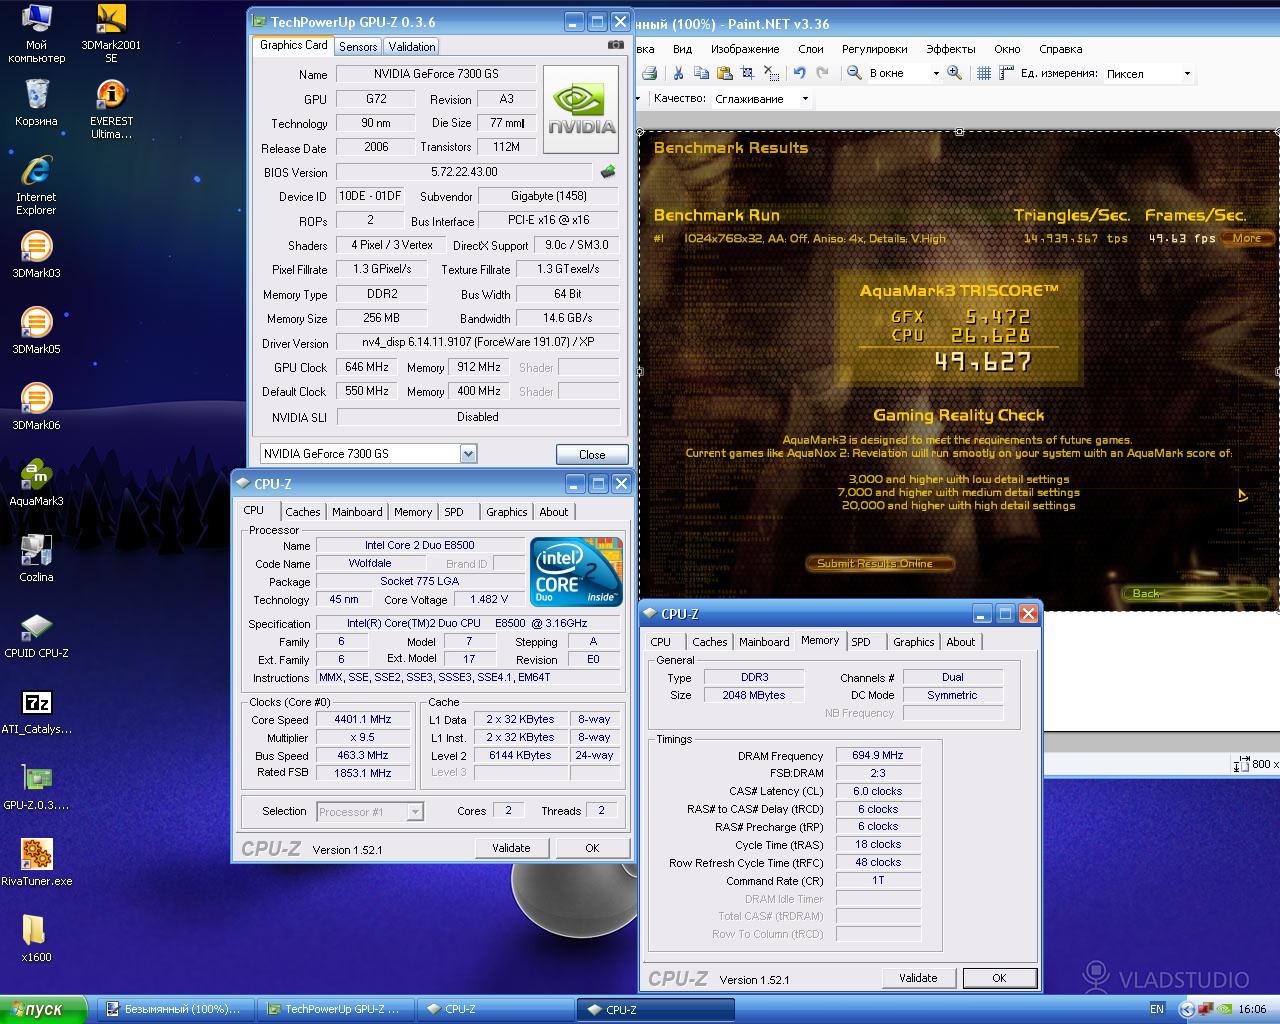Click the Deselect icon in Paint.NET
This screenshot has width=1280, height=1024.
click(770, 73)
